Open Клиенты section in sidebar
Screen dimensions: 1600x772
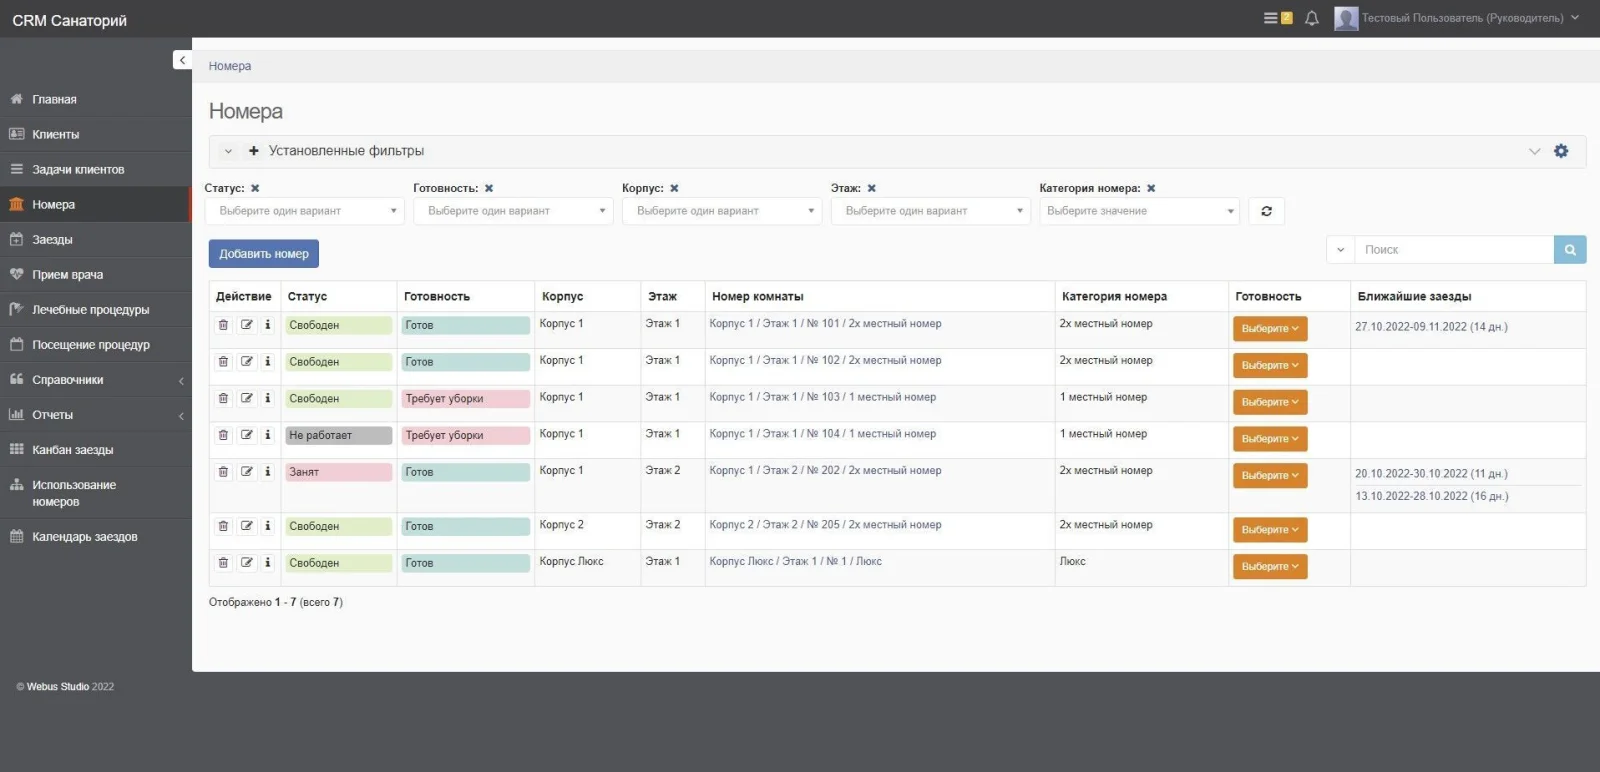click(x=55, y=134)
